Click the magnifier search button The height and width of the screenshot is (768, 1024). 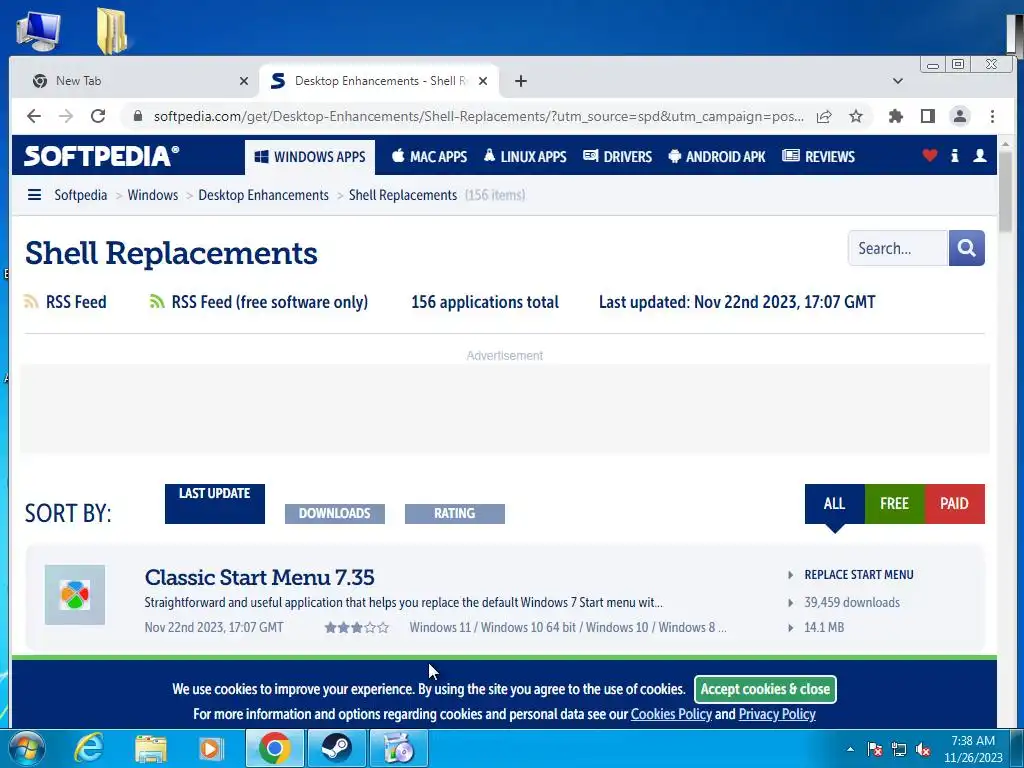click(967, 248)
